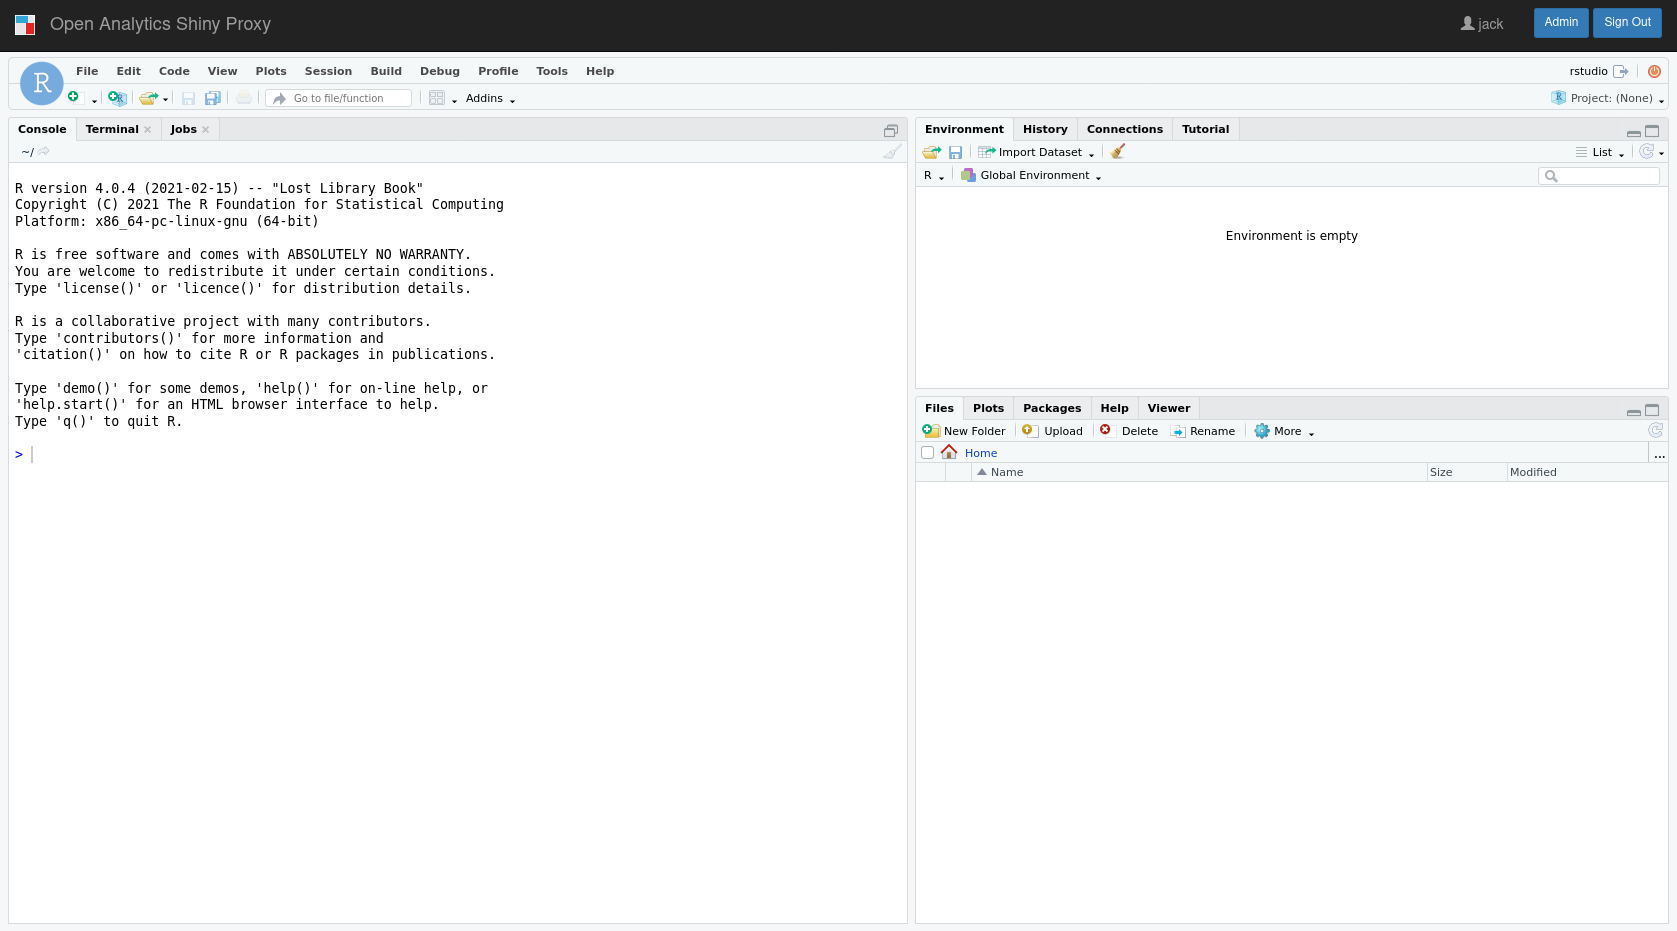Open the Tools menu
The height and width of the screenshot is (931, 1677).
(x=552, y=71)
